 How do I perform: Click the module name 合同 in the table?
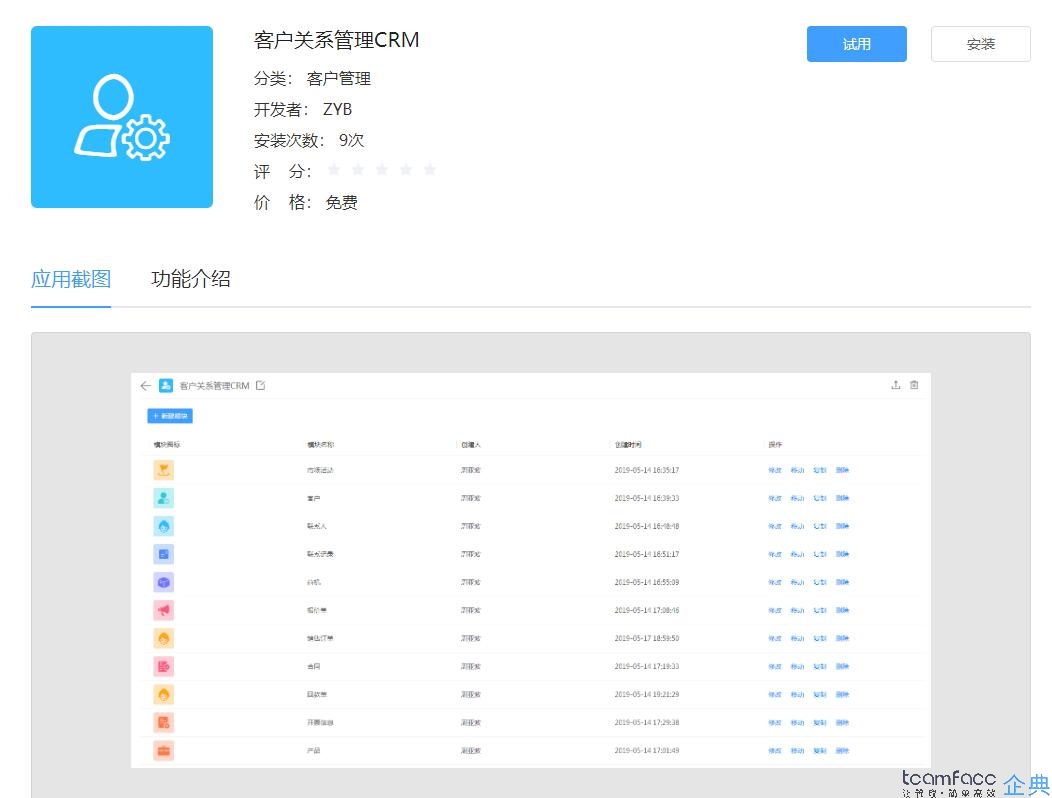[313, 666]
